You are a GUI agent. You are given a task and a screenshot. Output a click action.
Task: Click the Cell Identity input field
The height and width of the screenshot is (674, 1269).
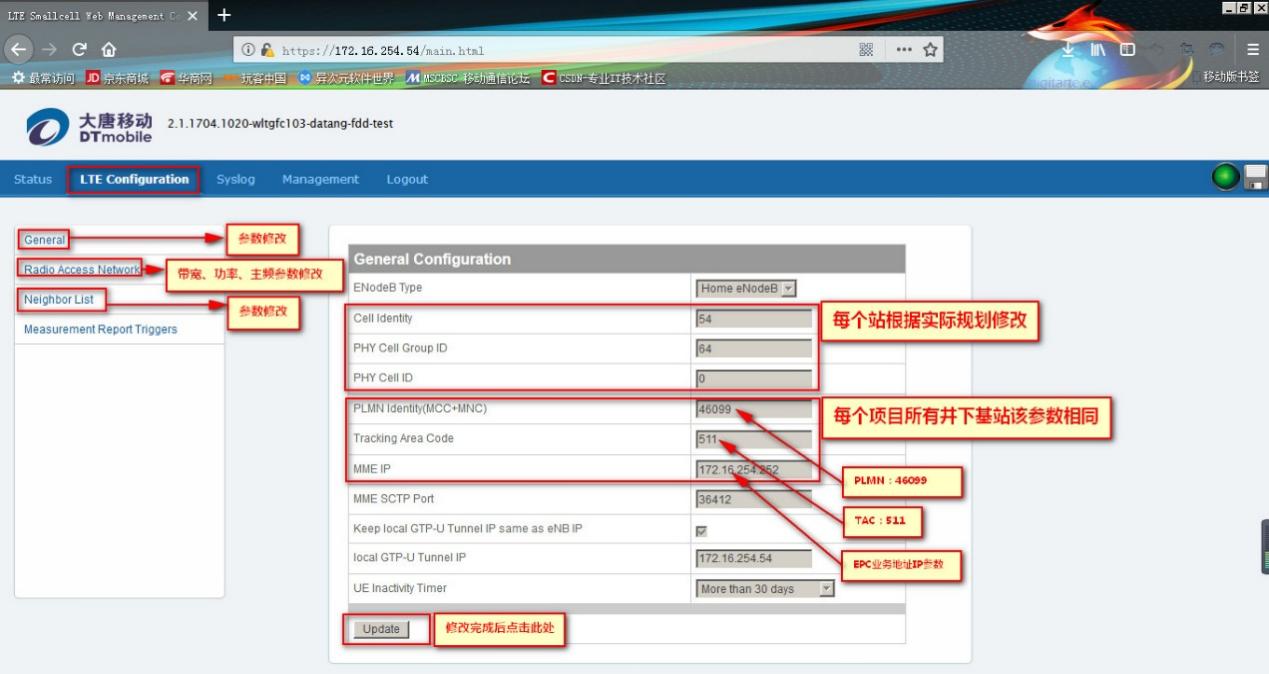(754, 319)
